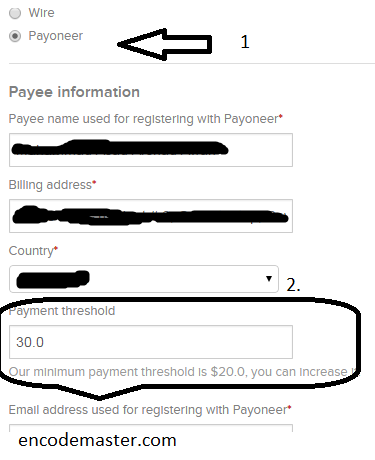Click inside the Payment threshold field
This screenshot has width=375, height=460.
(151, 342)
